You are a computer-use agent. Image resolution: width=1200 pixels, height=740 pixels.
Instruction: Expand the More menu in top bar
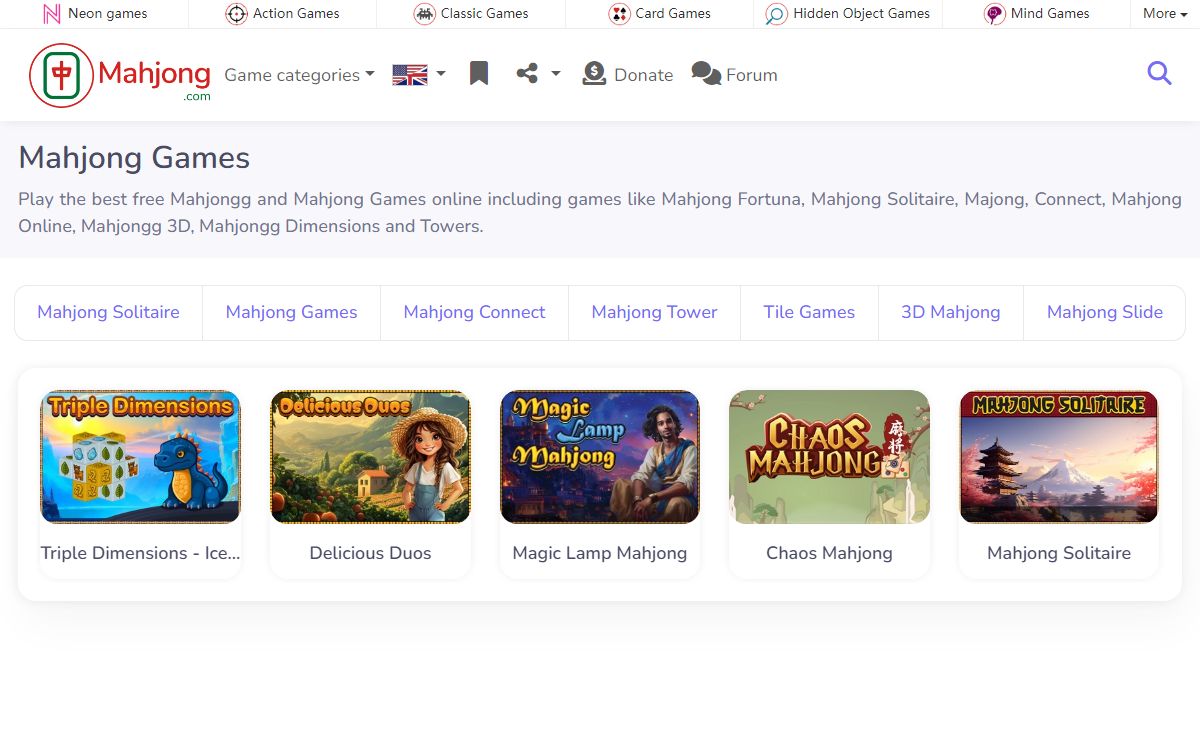(1165, 14)
